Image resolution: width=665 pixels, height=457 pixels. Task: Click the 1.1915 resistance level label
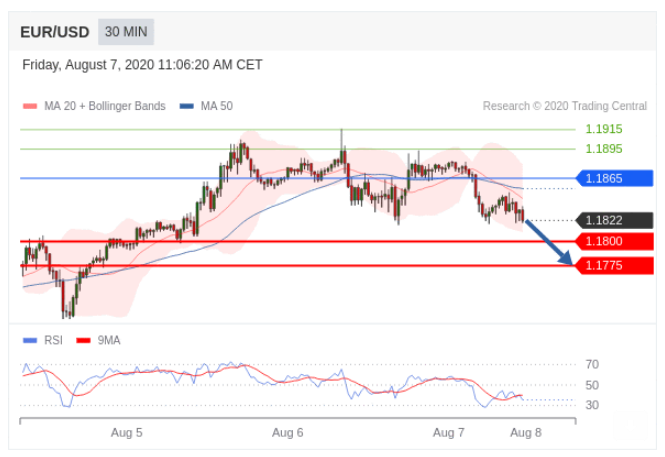pos(604,129)
